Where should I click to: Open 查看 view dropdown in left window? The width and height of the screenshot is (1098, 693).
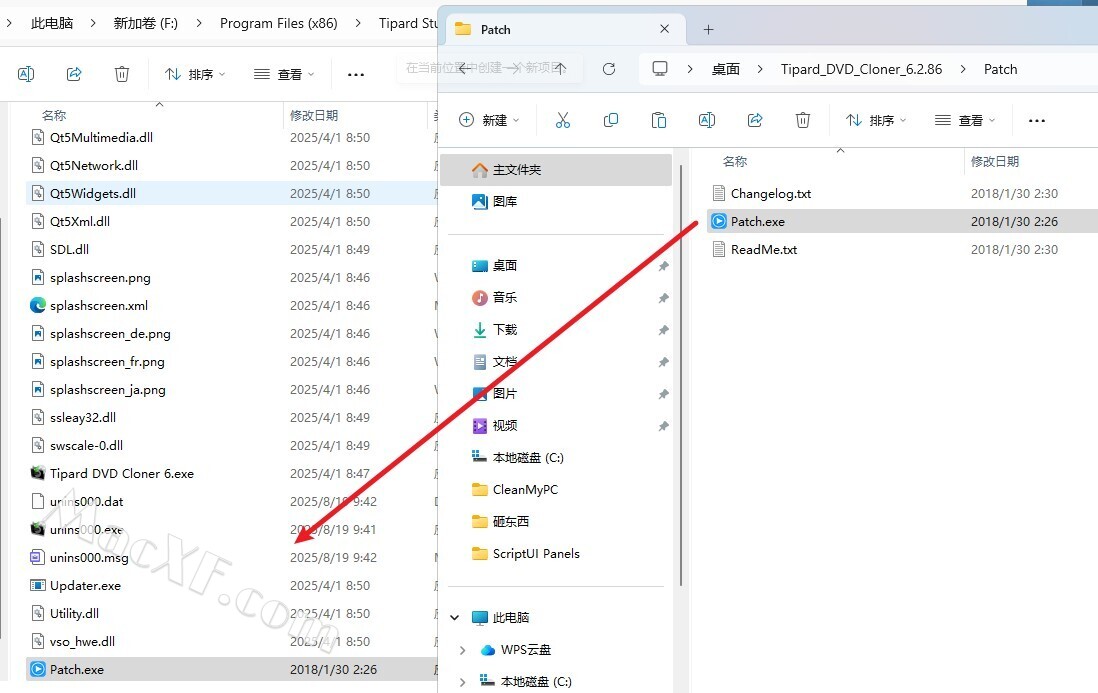pyautogui.click(x=284, y=74)
